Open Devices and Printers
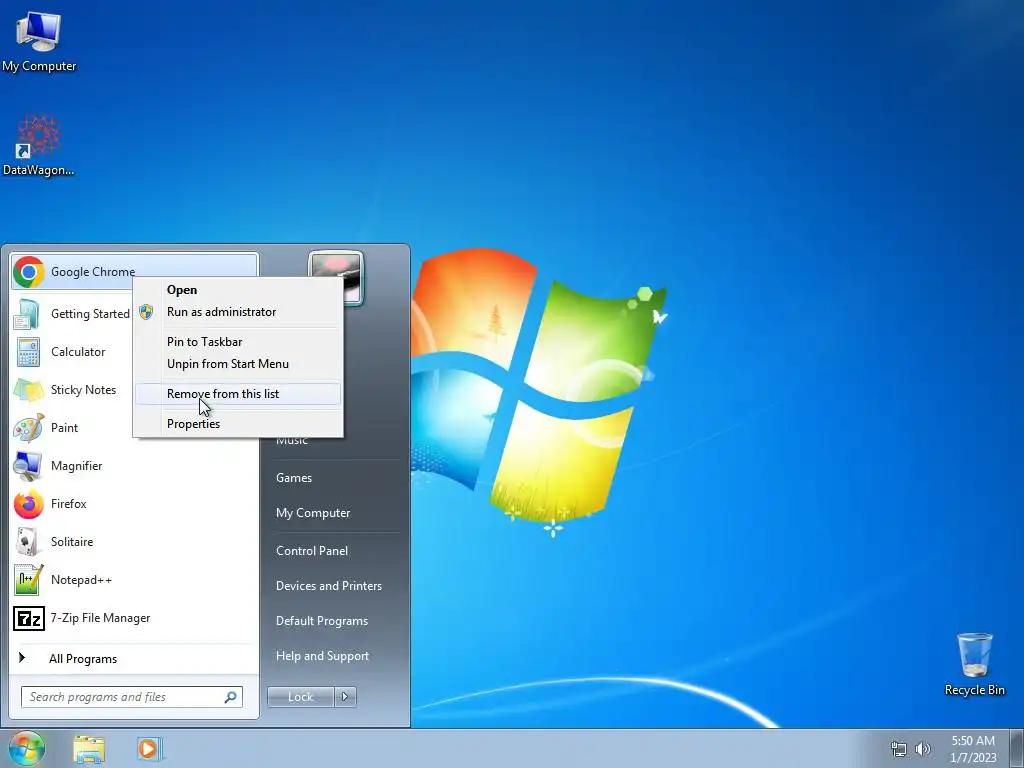Image resolution: width=1024 pixels, height=768 pixels. [x=328, y=586]
